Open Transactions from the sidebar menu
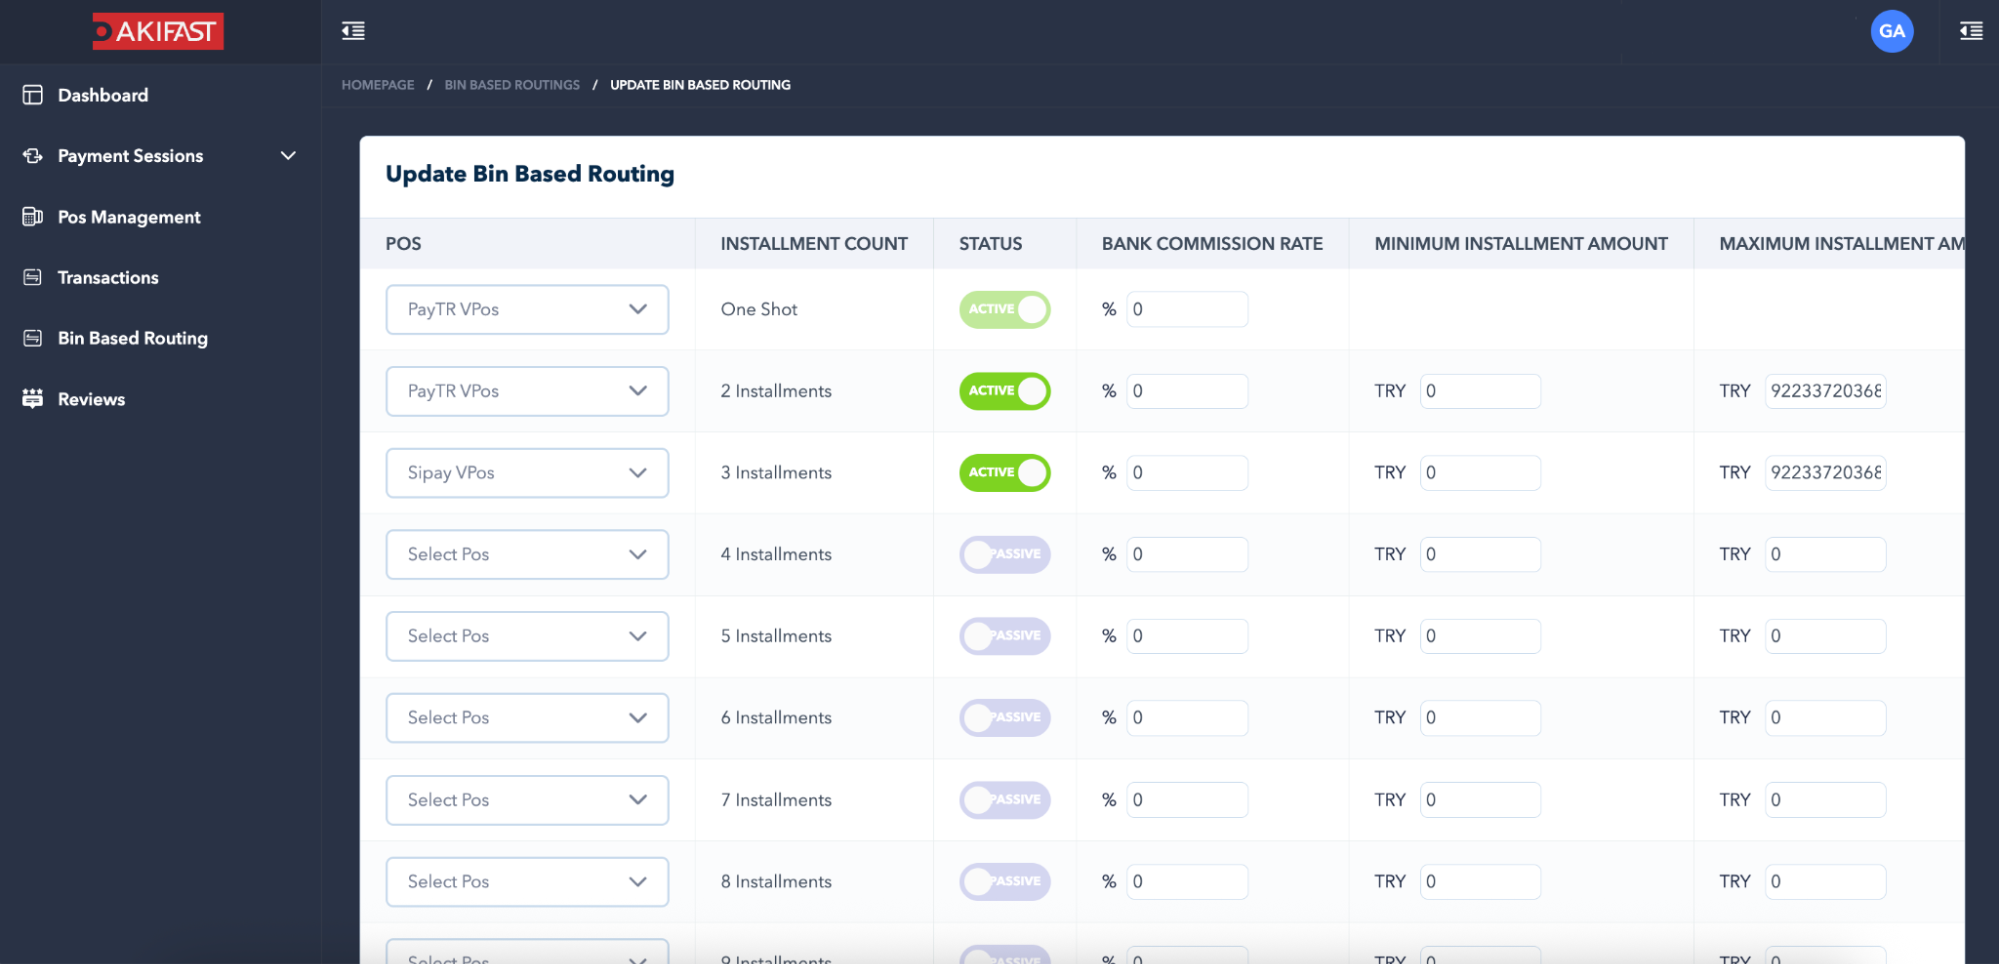 pyautogui.click(x=108, y=278)
